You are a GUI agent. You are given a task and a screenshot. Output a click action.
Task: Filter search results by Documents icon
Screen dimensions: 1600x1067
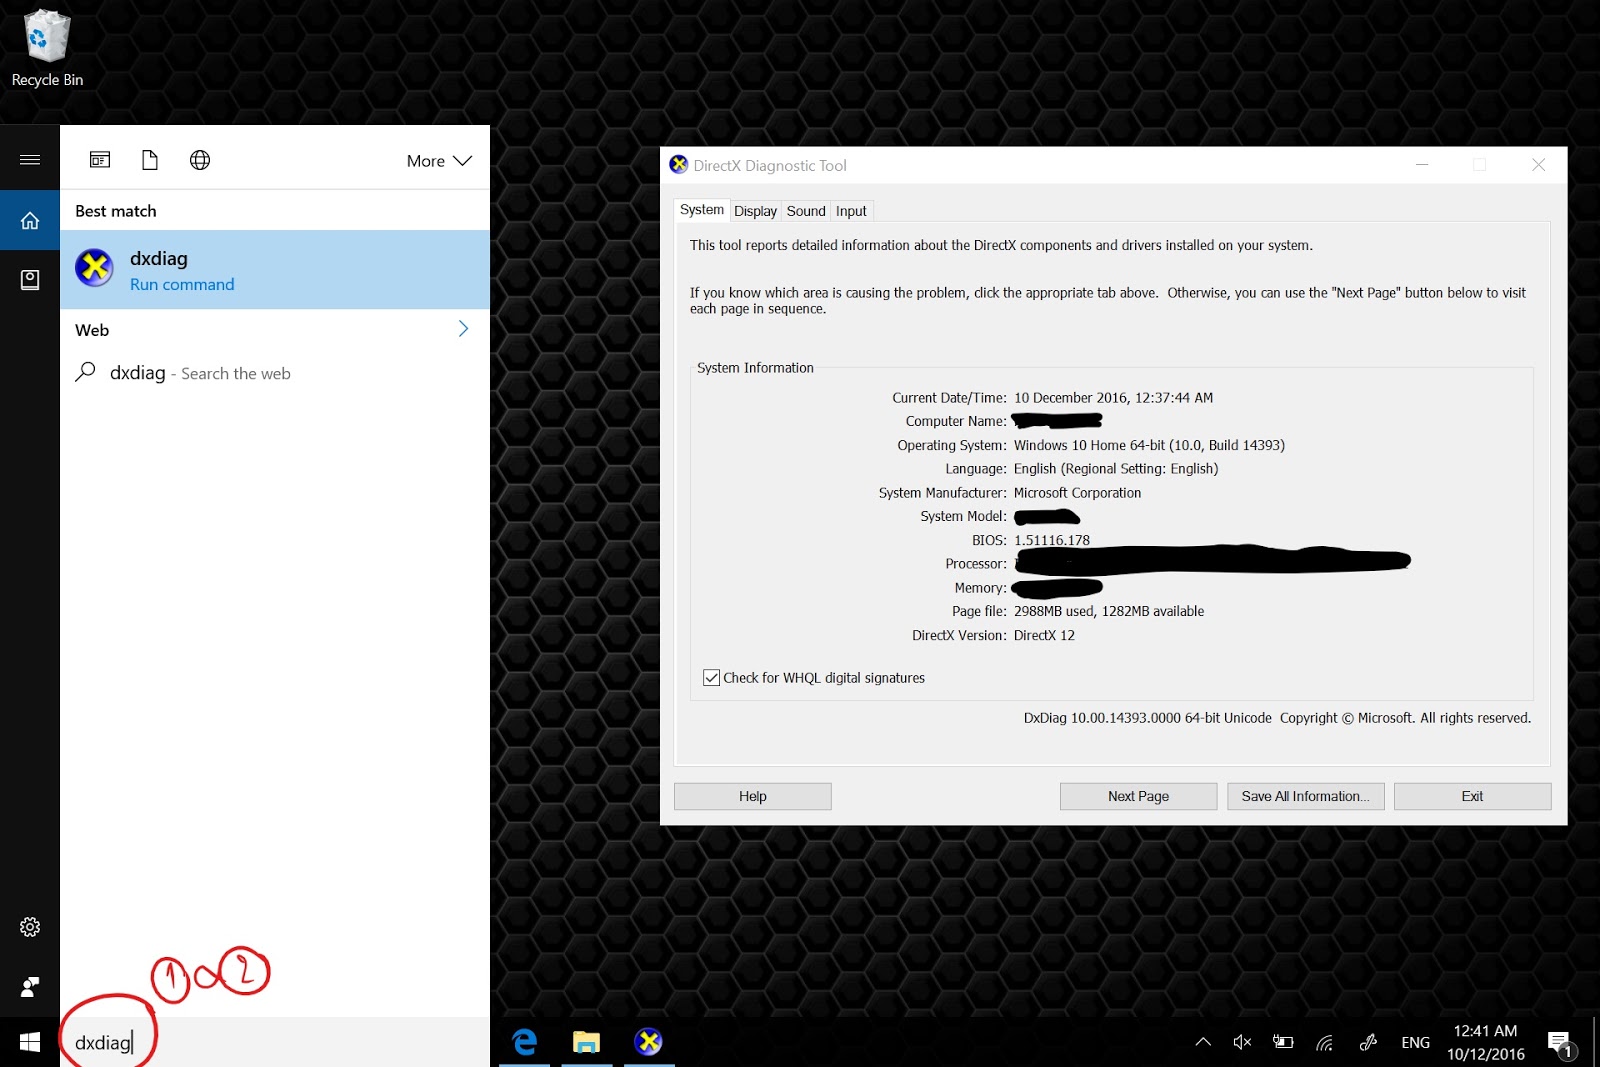[150, 160]
